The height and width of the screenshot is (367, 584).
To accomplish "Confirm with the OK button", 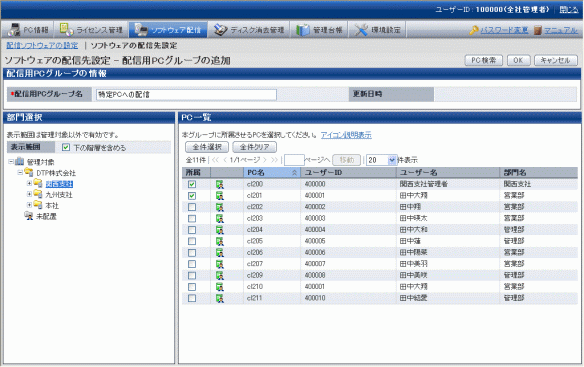I will click(x=518, y=60).
